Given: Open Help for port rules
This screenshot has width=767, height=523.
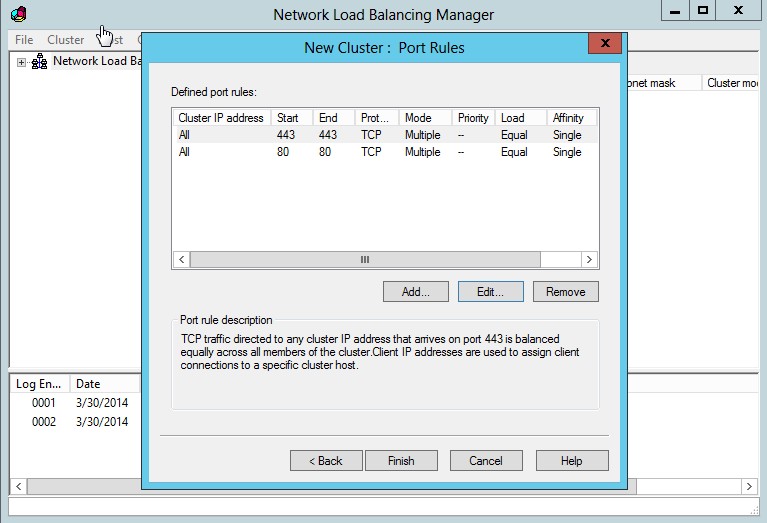Looking at the screenshot, I should click(571, 461).
